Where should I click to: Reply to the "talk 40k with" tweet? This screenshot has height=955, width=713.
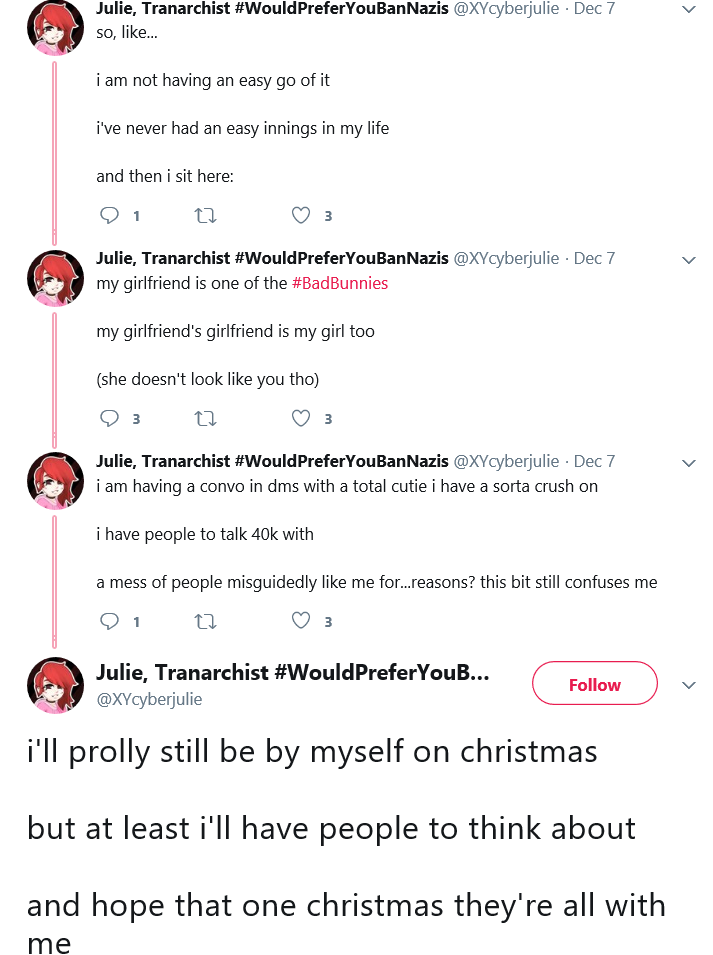(110, 621)
